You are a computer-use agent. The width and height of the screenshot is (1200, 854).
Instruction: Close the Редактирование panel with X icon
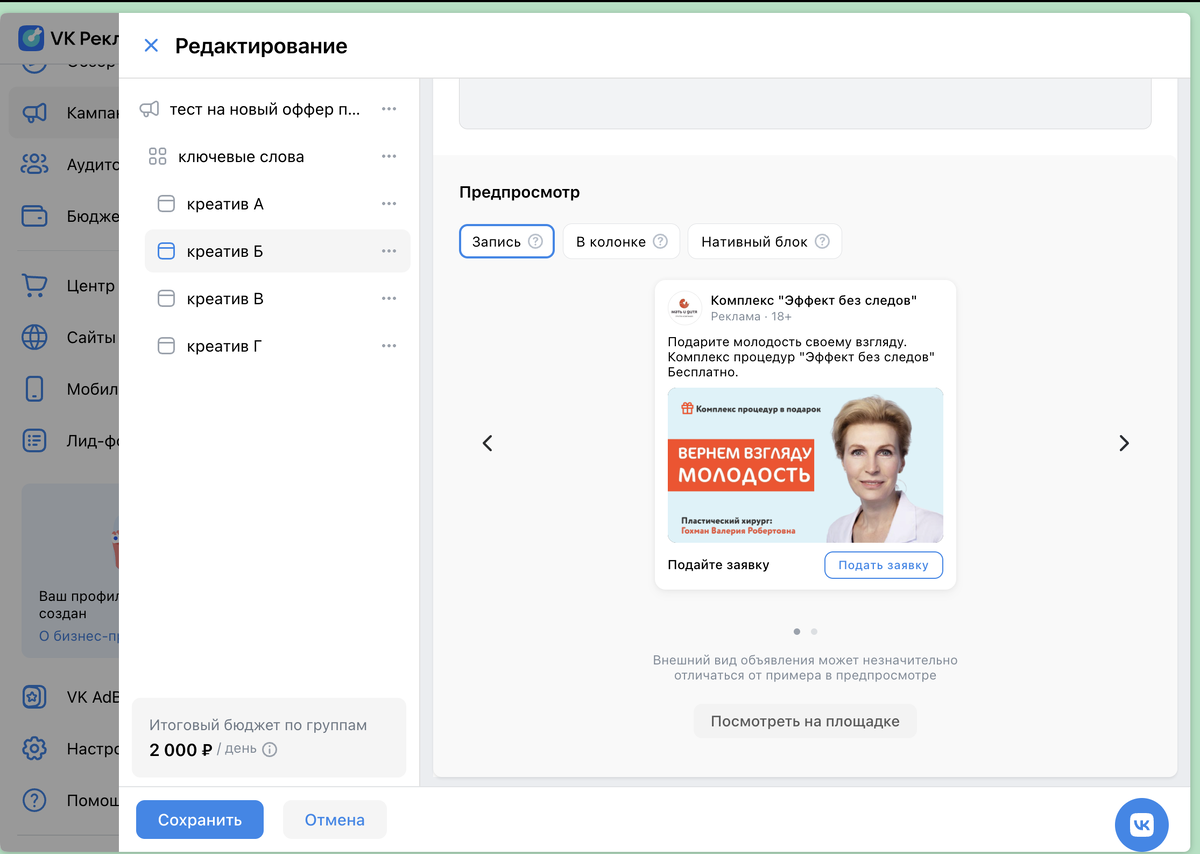tap(151, 45)
